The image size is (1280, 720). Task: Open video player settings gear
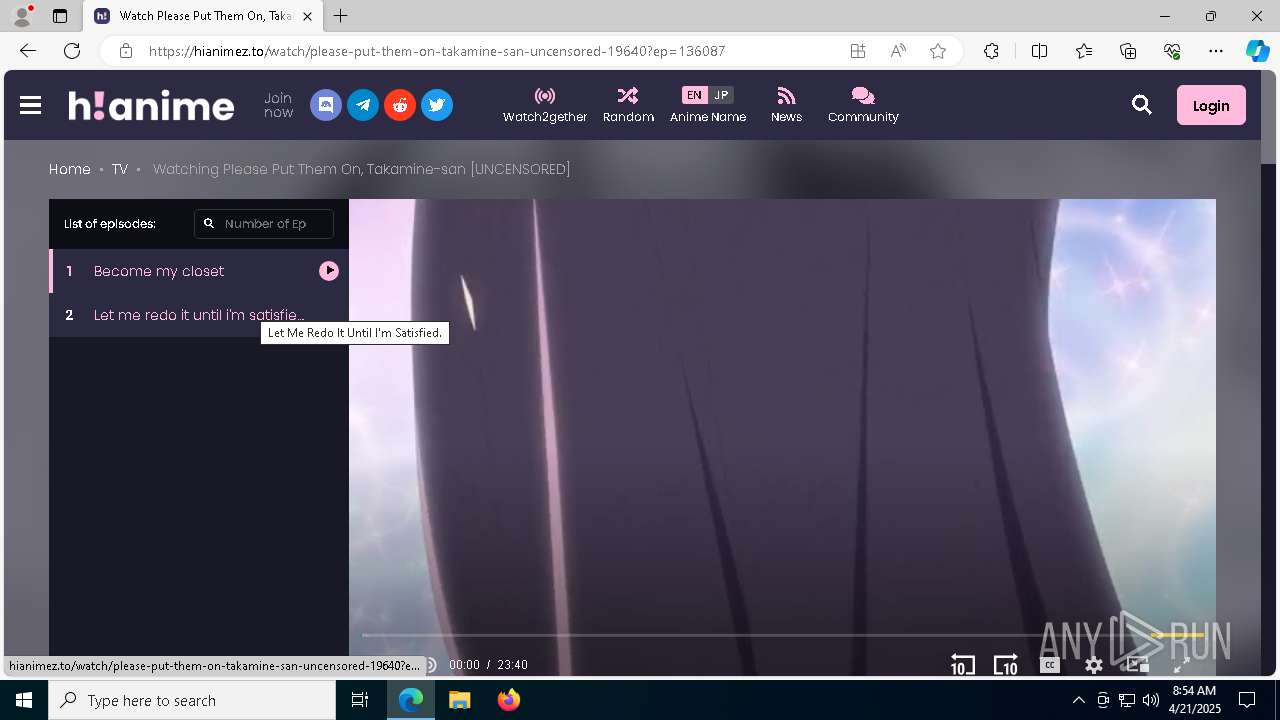(x=1094, y=665)
